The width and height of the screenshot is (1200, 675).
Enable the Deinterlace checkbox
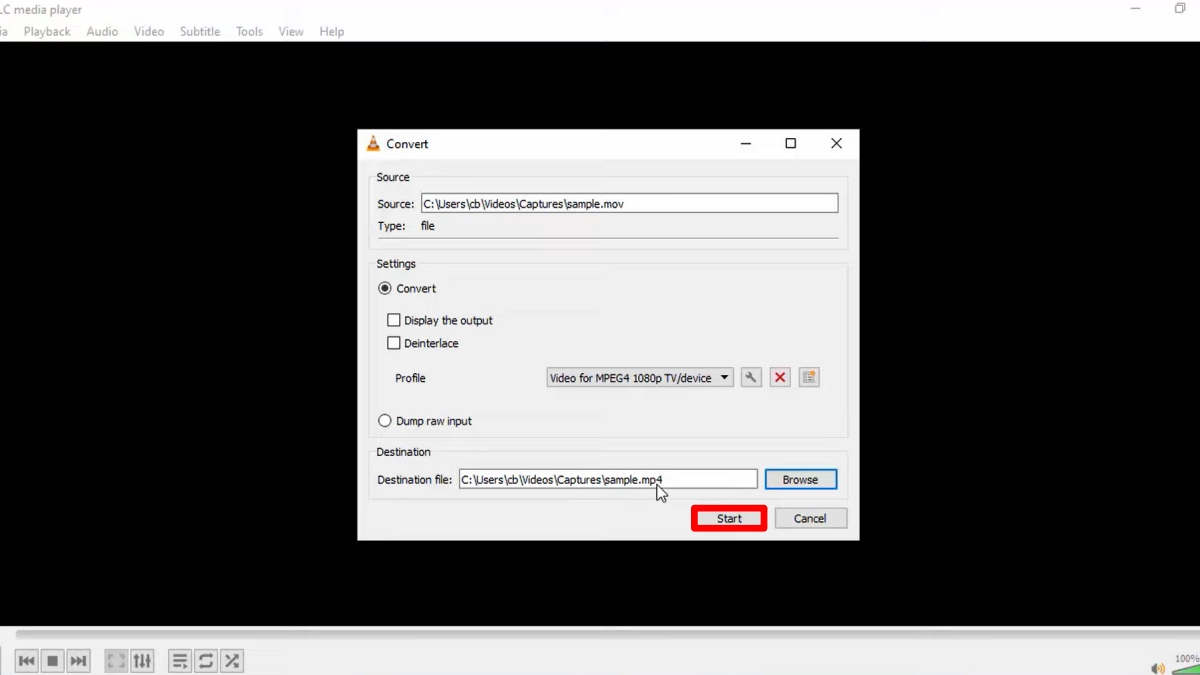tap(422, 343)
